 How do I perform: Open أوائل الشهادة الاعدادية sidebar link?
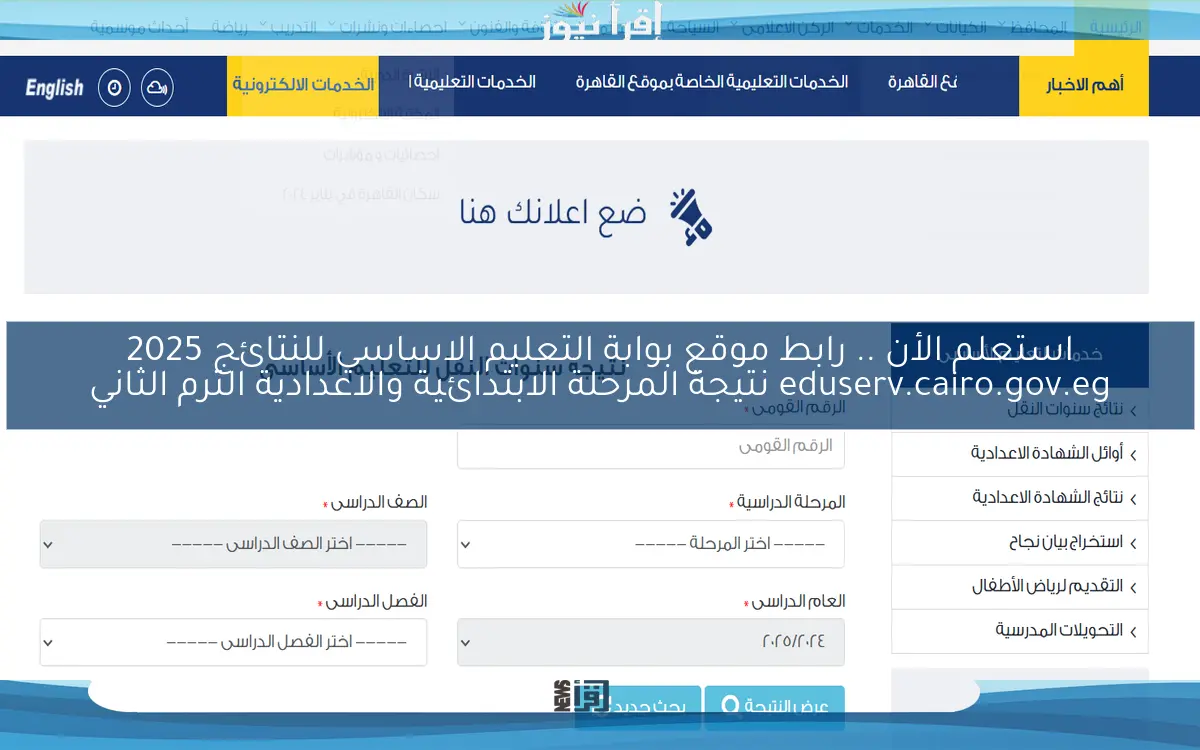click(1020, 454)
